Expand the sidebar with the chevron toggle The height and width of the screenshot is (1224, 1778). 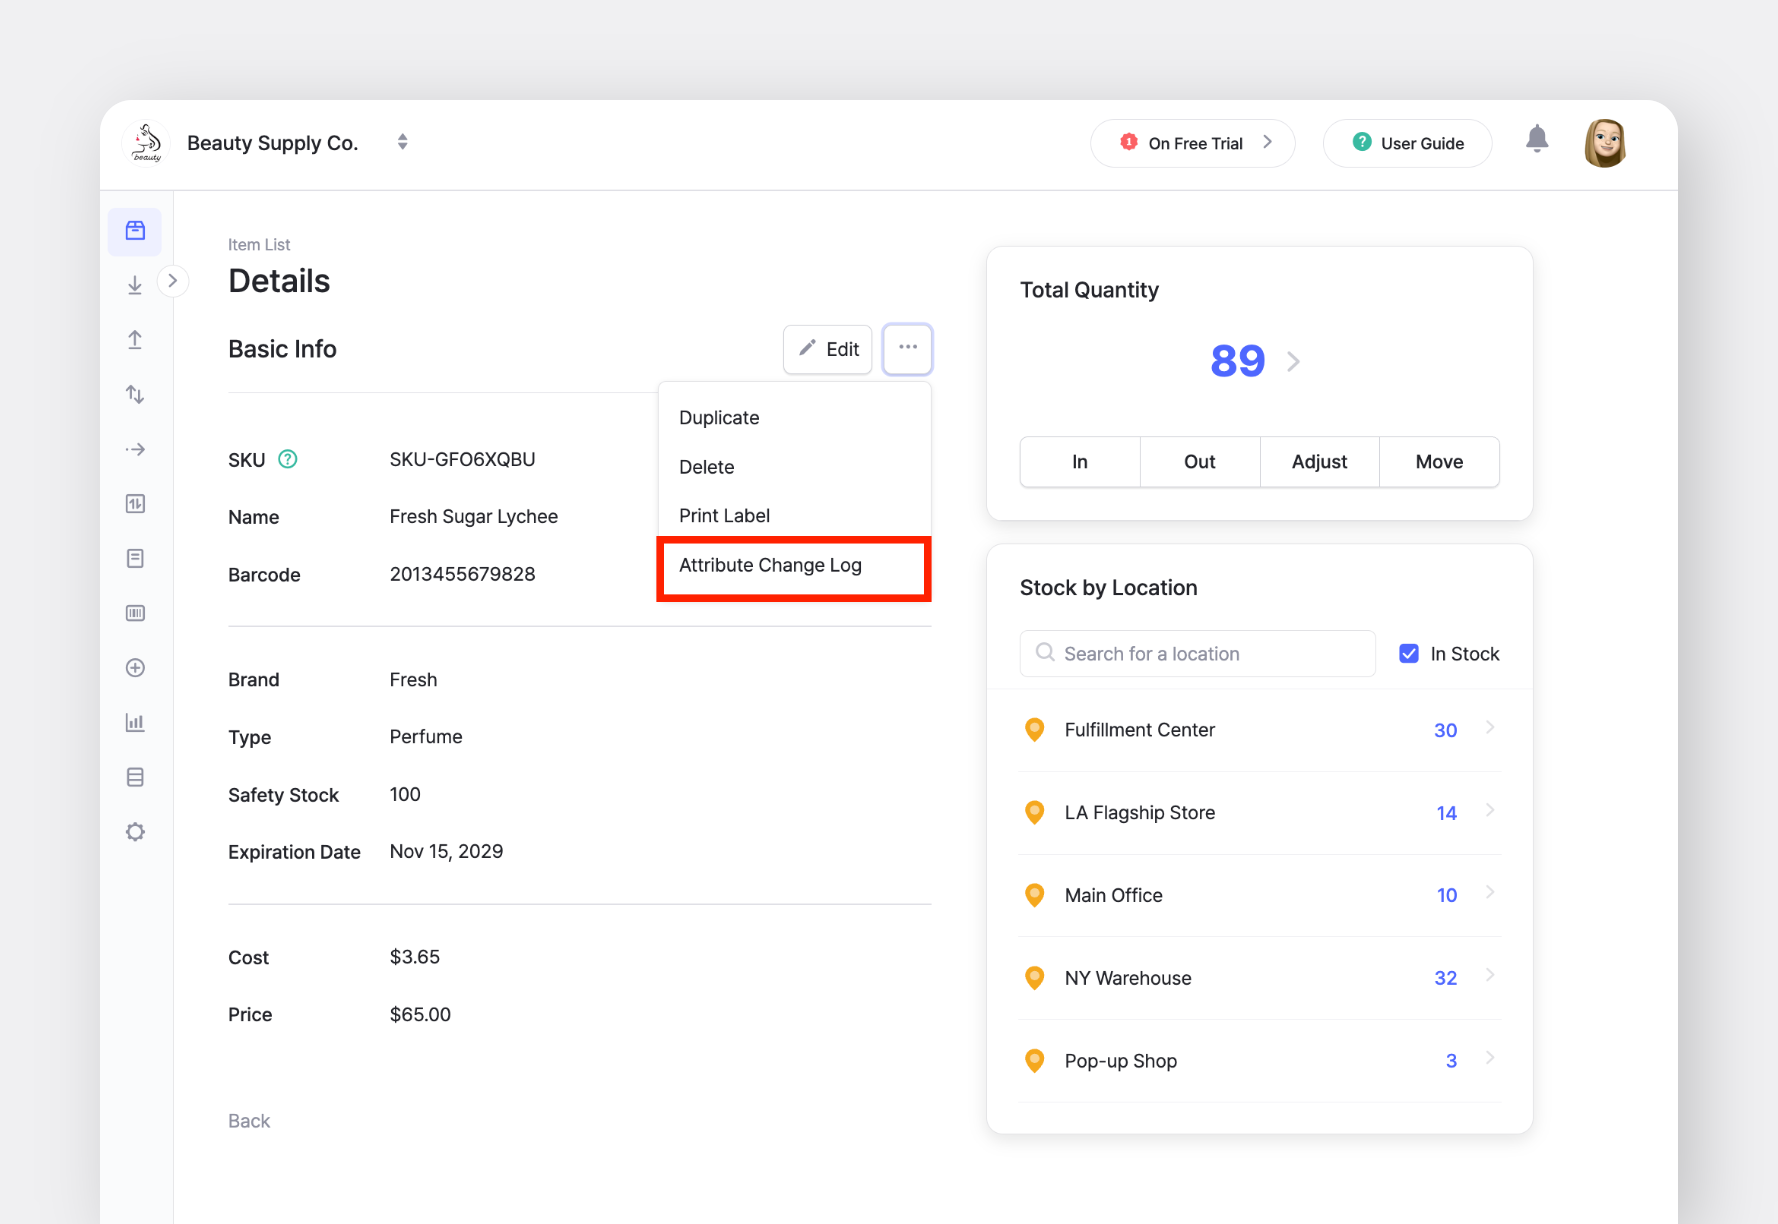173,281
